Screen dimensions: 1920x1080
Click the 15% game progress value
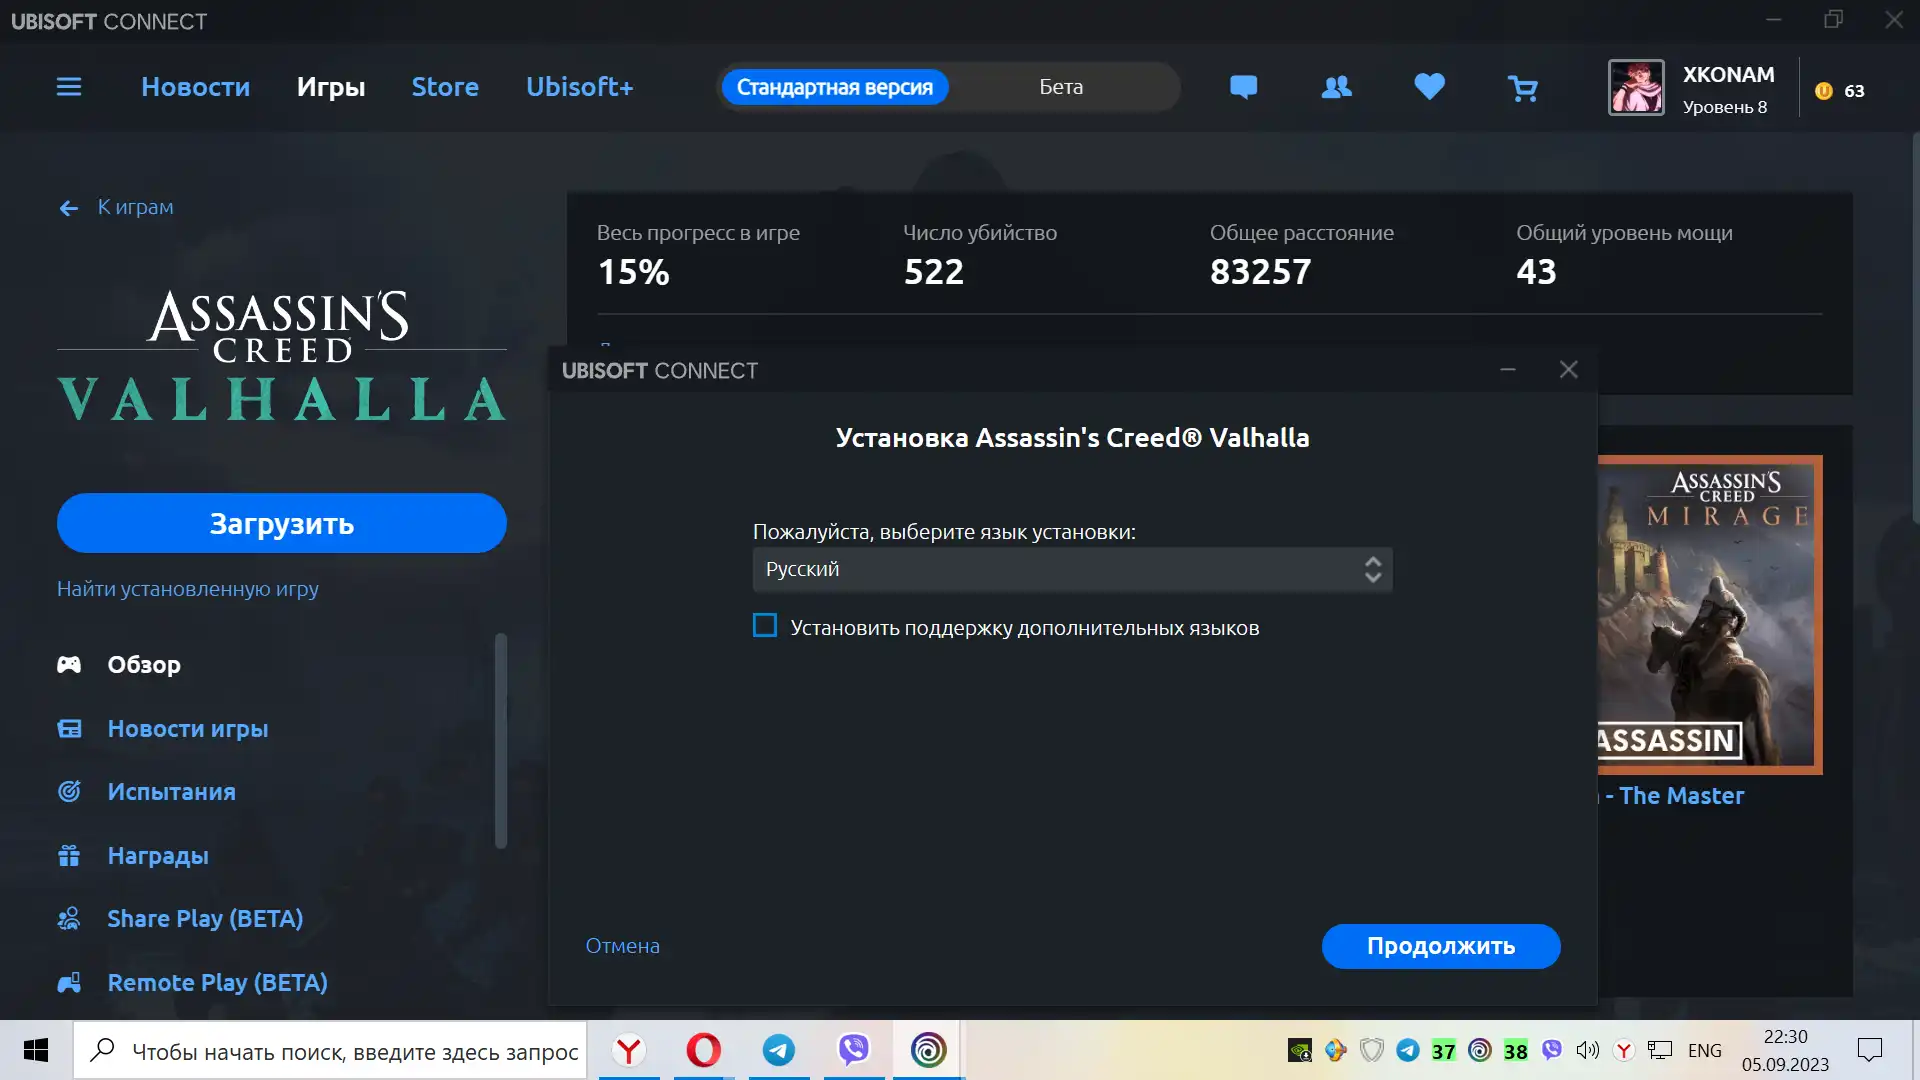point(633,272)
